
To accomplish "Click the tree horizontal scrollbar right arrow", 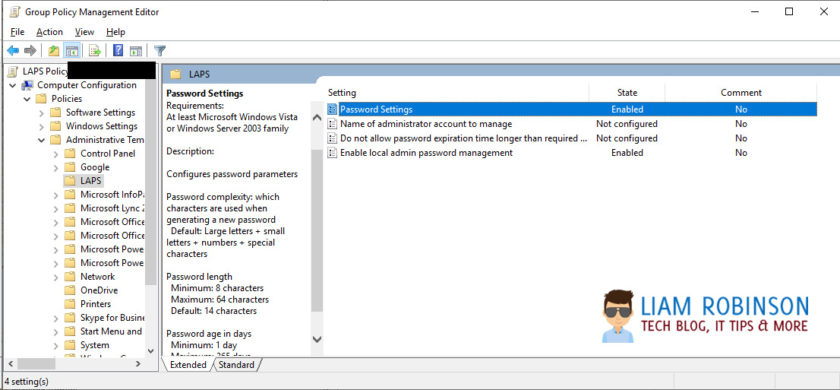I will pos(138,364).
